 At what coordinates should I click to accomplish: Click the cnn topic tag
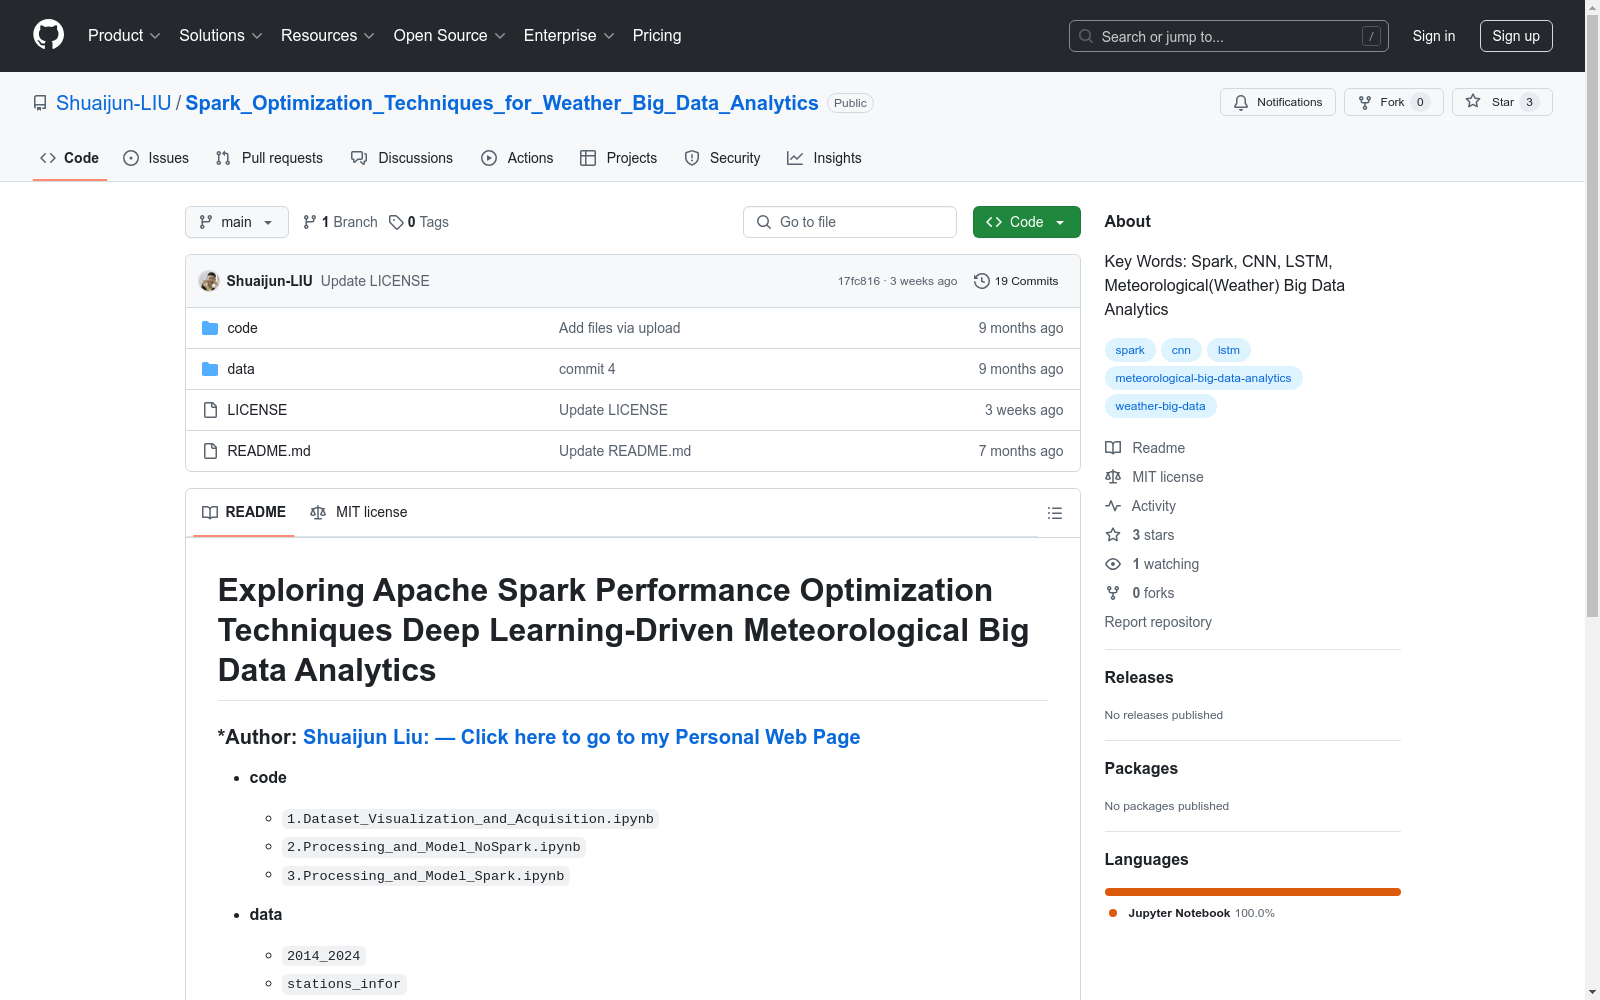pos(1181,350)
